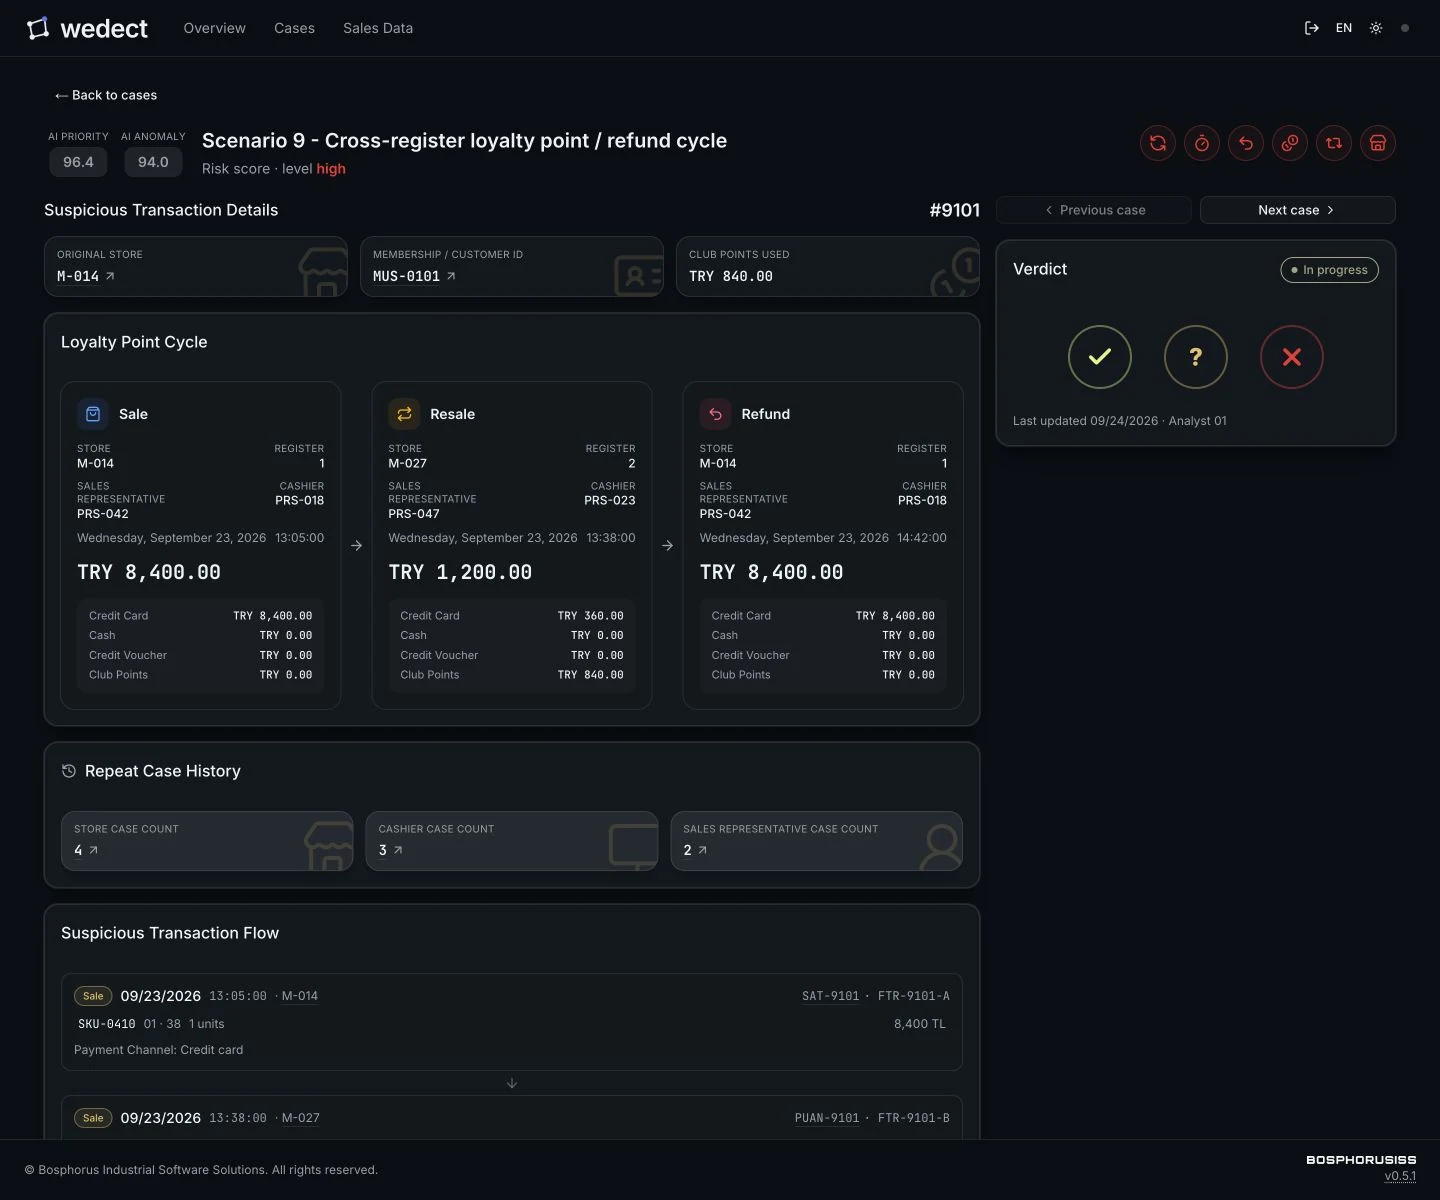The image size is (1440, 1200).
Task: Click the Sale amount TRY 8,400.00
Action: 149,572
